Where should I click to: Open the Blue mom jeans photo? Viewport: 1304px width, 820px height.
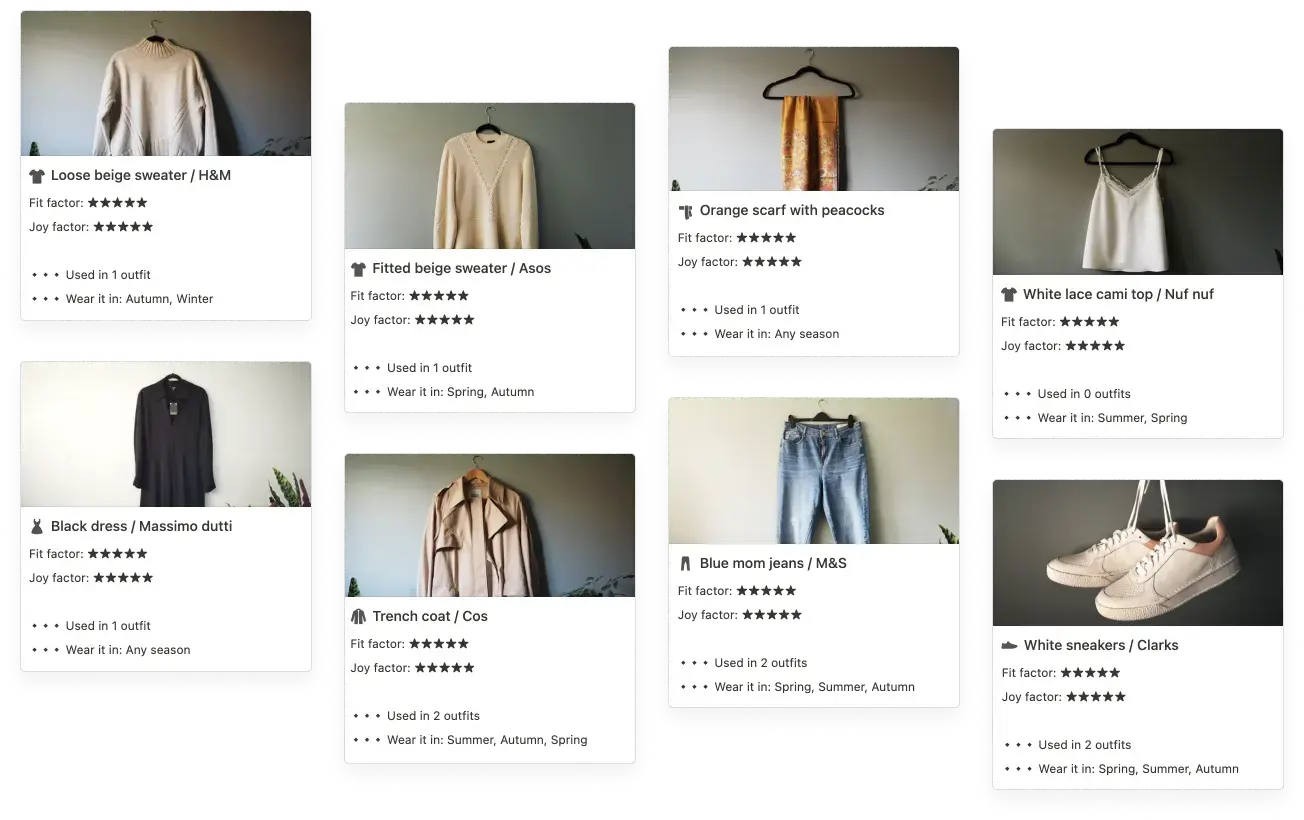tap(814, 471)
